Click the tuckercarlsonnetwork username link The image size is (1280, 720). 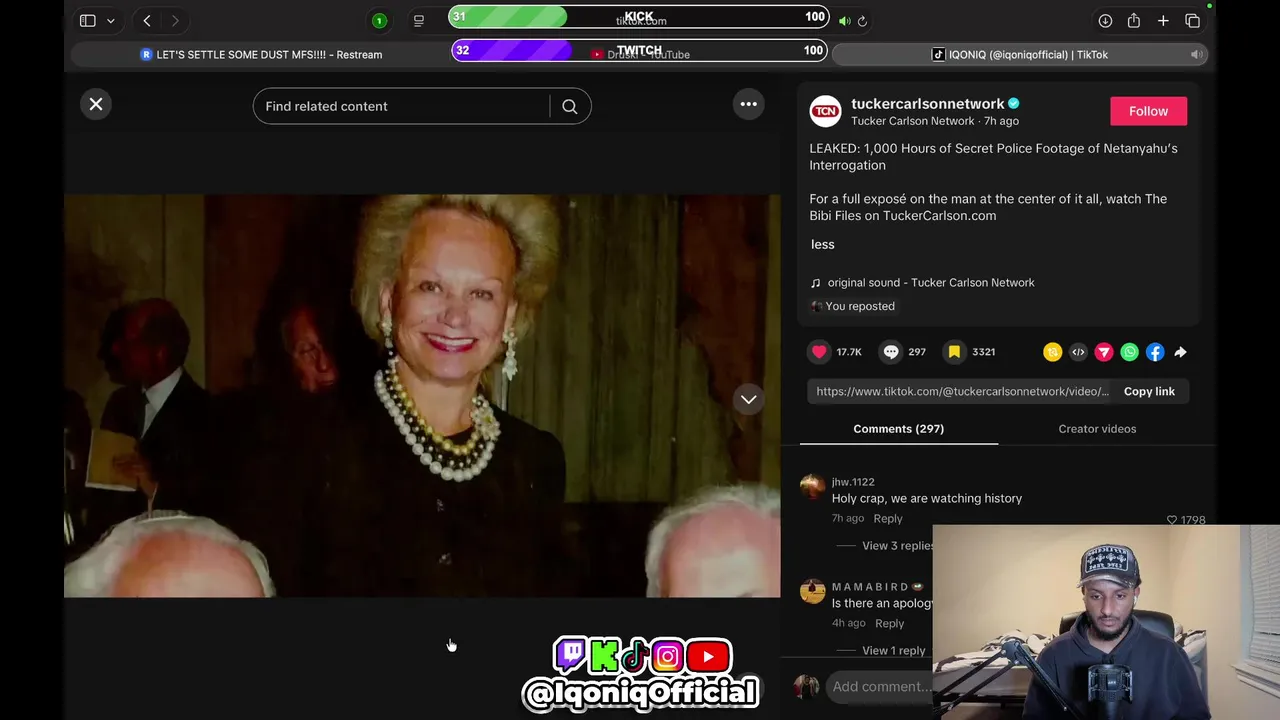[927, 104]
